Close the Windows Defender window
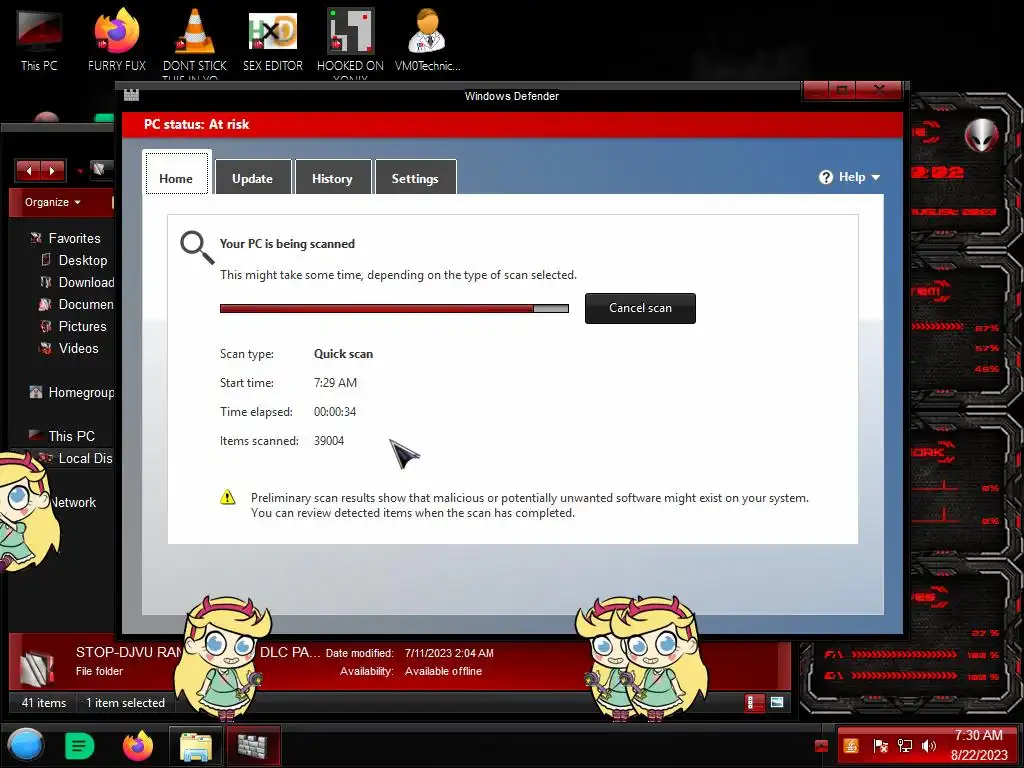The width and height of the screenshot is (1024, 768). tap(879, 91)
